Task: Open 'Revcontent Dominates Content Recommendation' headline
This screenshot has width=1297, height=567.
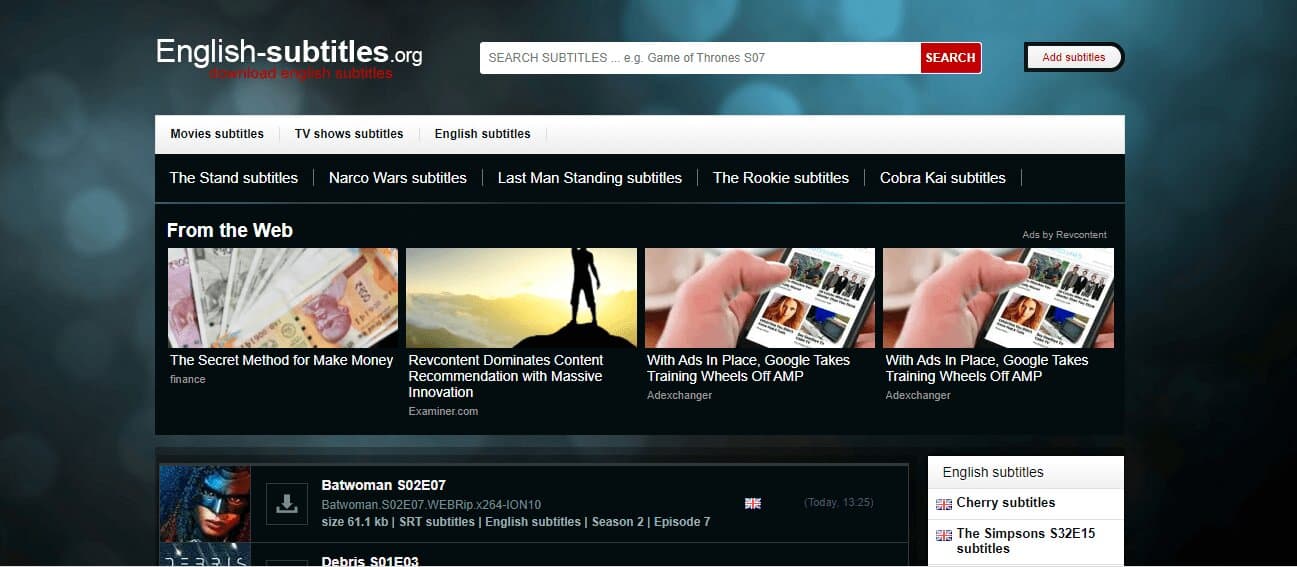Action: (506, 376)
